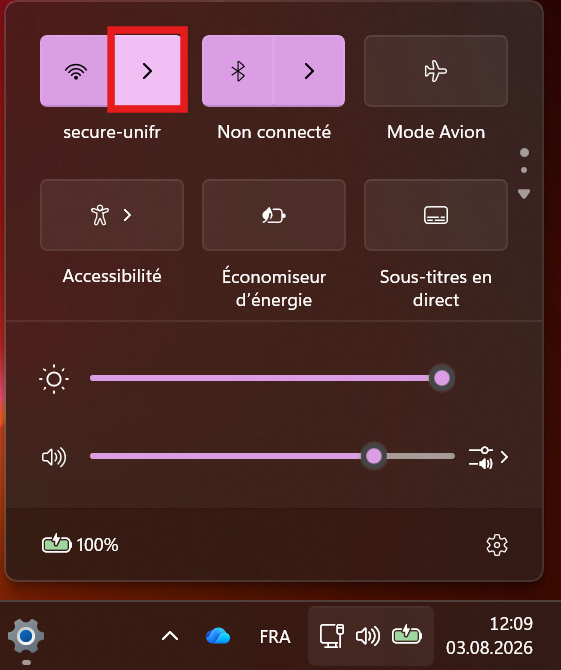Open the sound output selector
This screenshot has width=561, height=670.
point(488,458)
